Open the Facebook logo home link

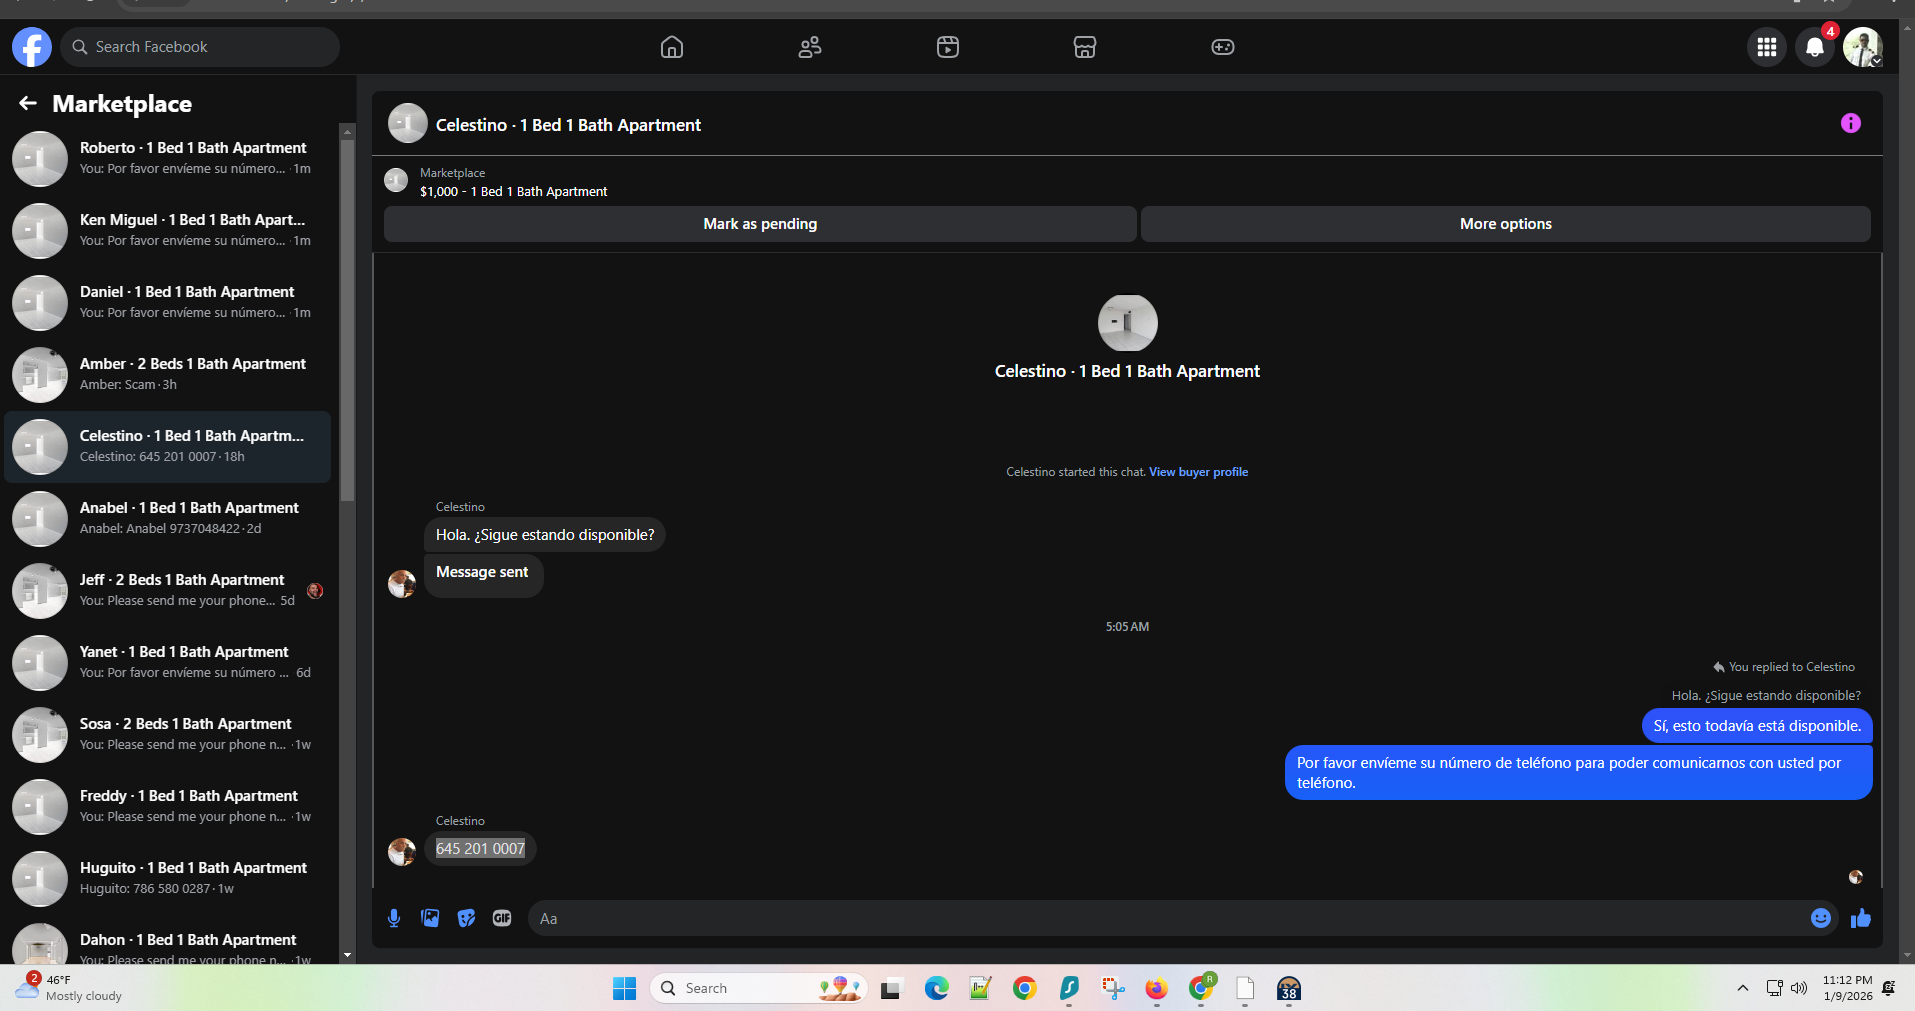(x=32, y=47)
